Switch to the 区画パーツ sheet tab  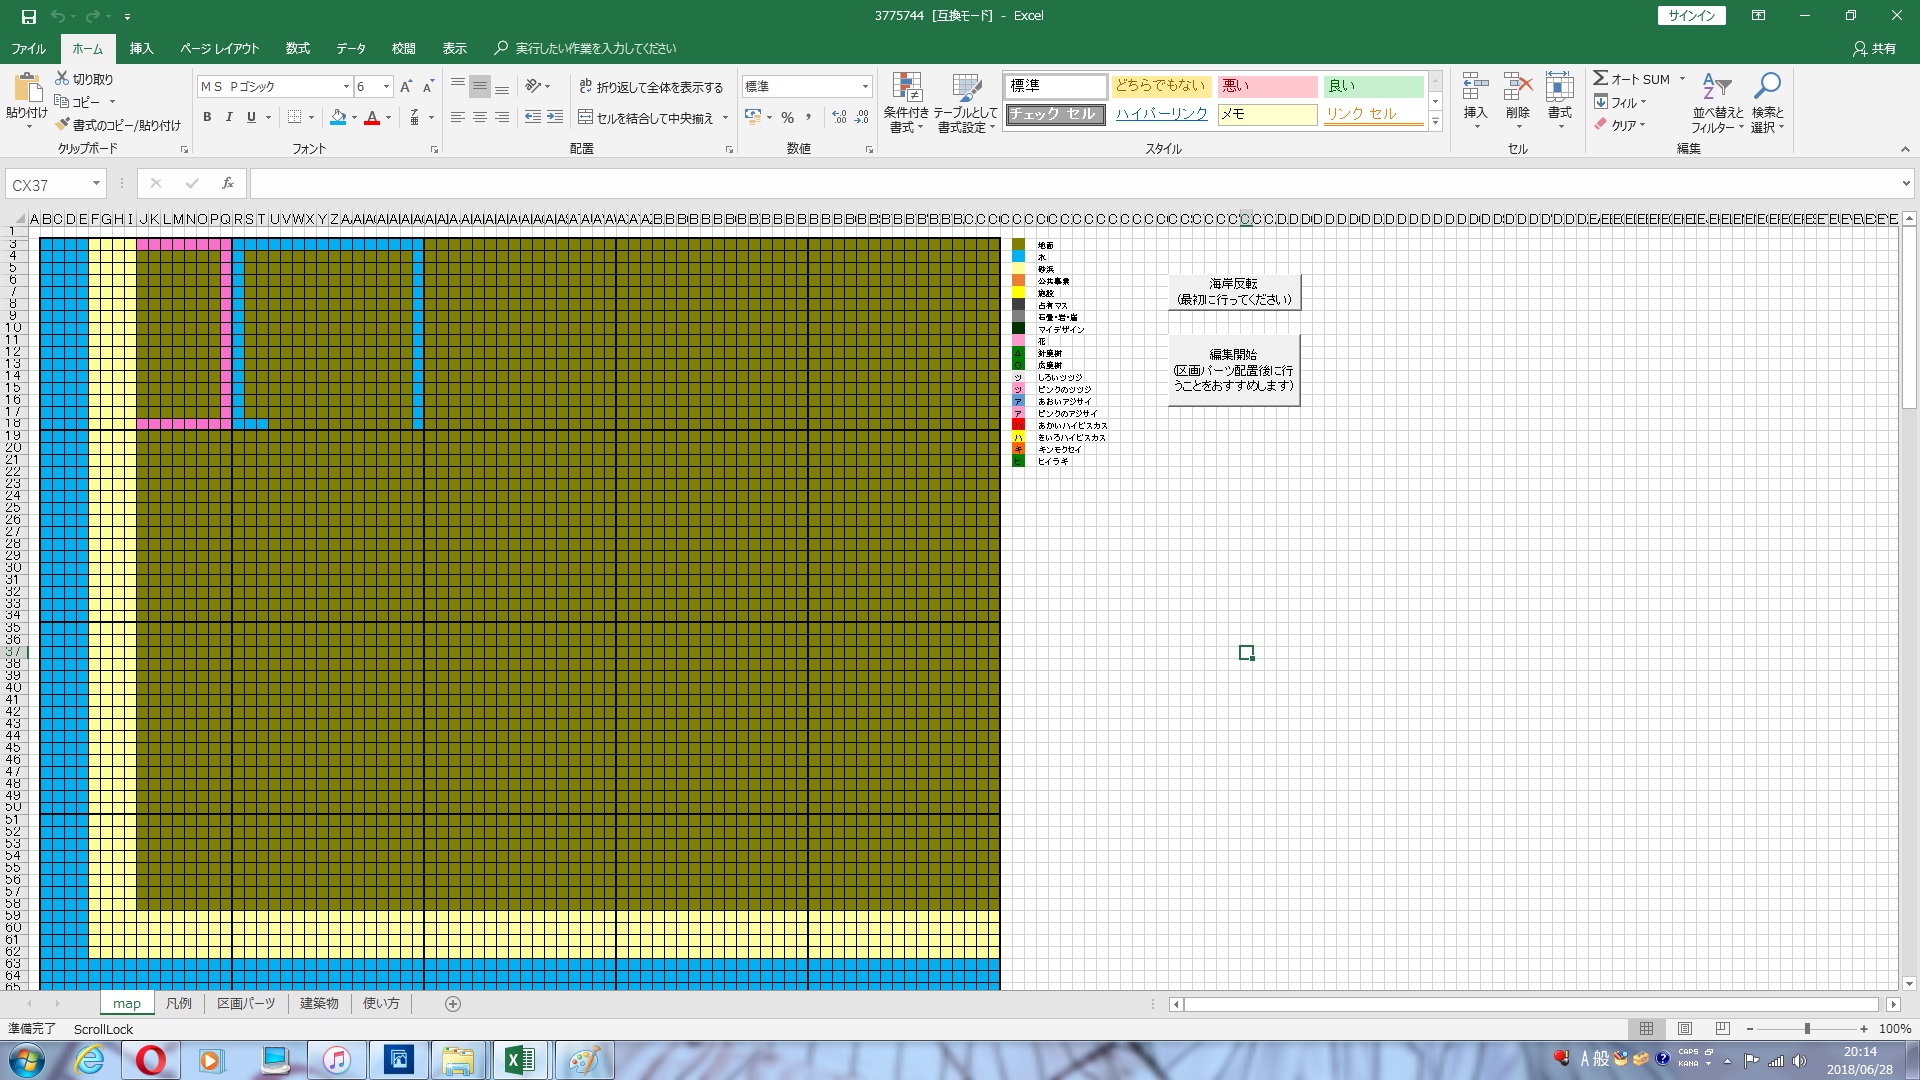tap(246, 1003)
